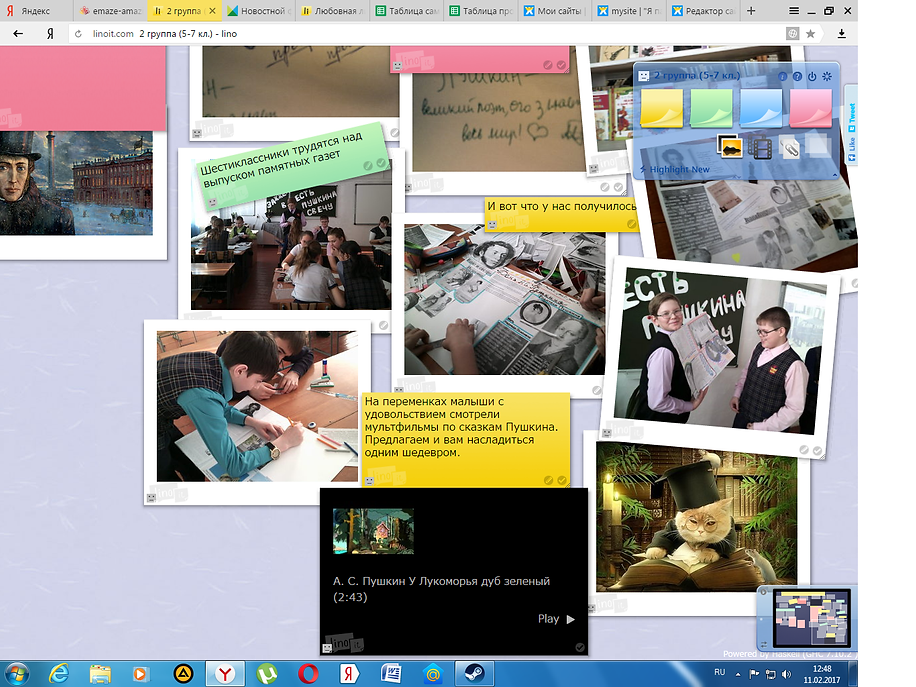Viewport: 916px width, 687px height.
Task: Click the Highlight New link
Action: (679, 169)
